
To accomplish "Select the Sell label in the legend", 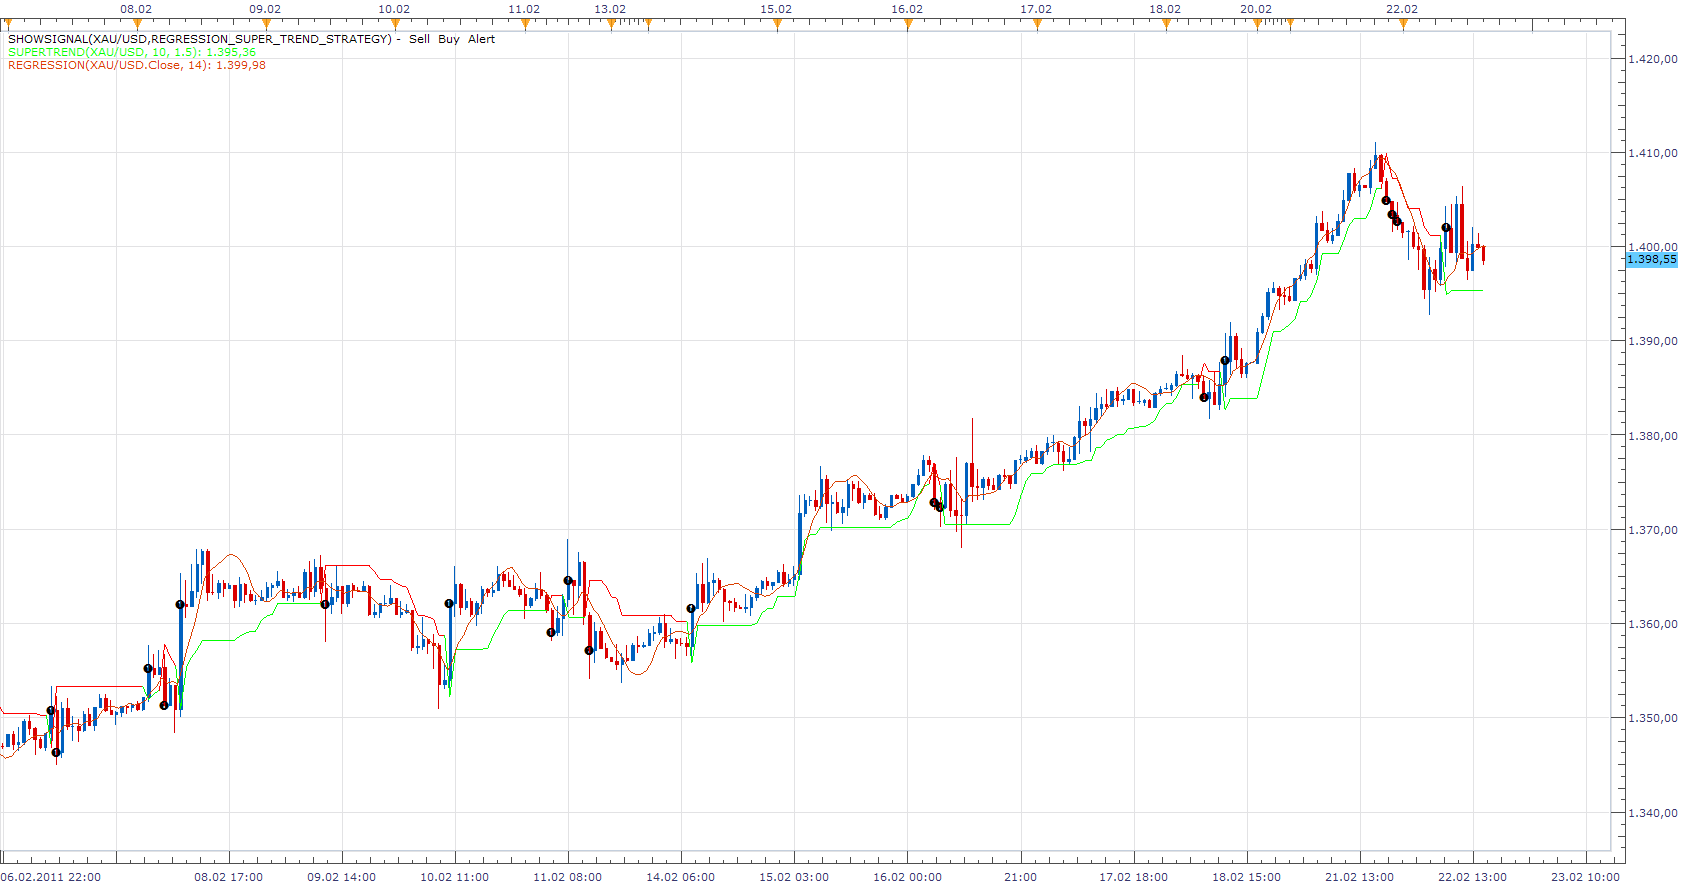I will tap(419, 39).
